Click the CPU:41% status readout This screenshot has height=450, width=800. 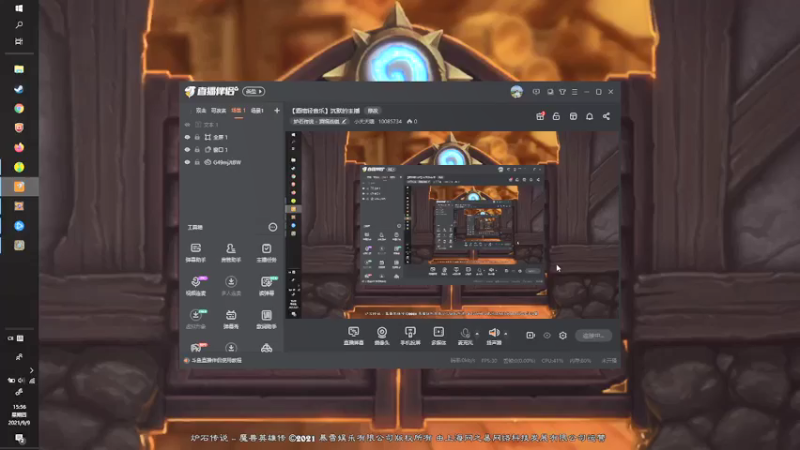click(552, 361)
